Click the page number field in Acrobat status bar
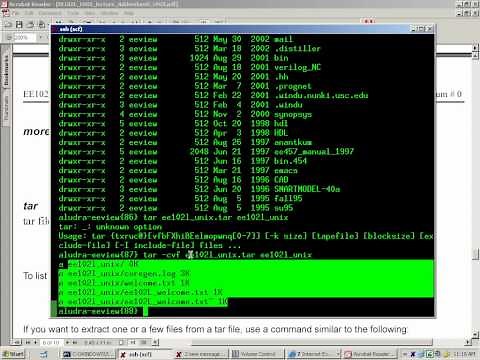 51,342
